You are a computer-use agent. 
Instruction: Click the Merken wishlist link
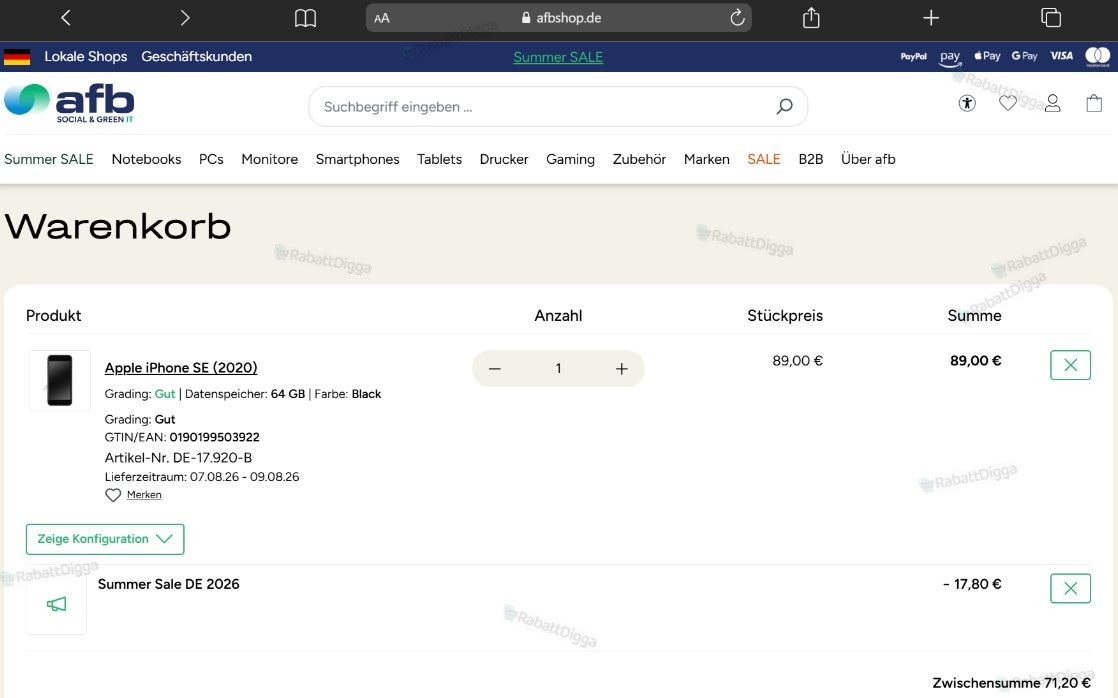point(144,495)
